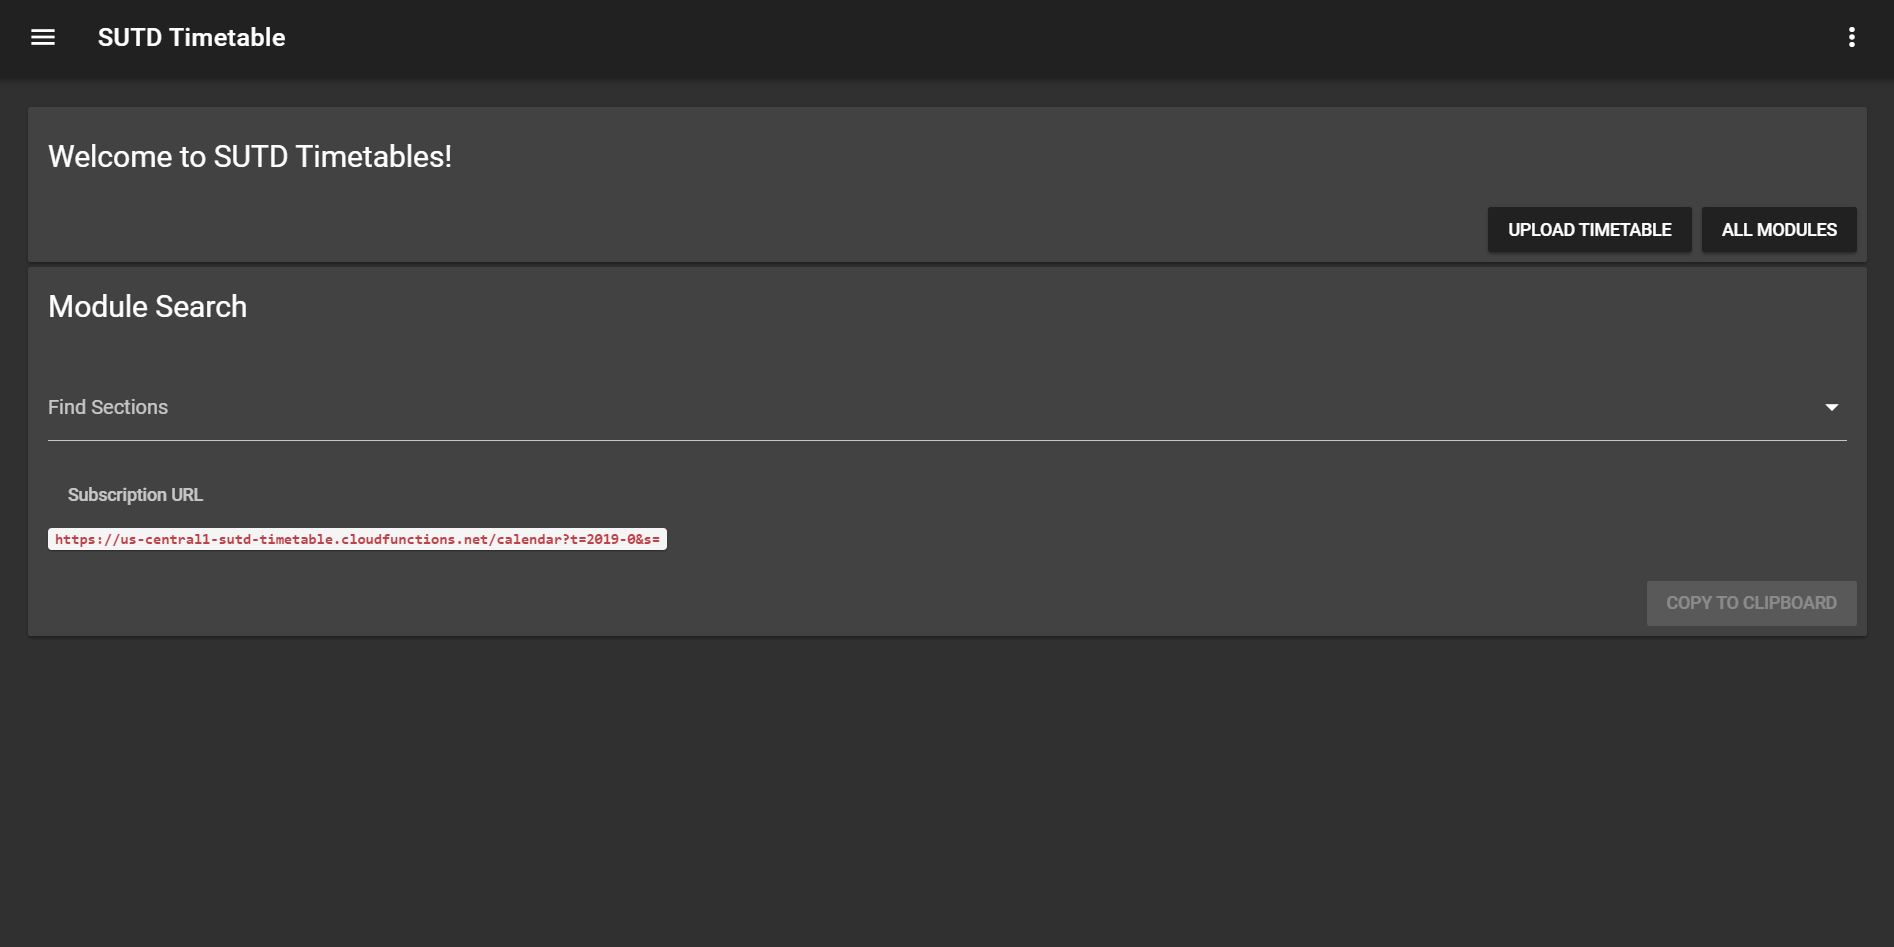Viewport: 1894px width, 947px height.
Task: Open the hamburger navigation menu
Action: click(x=43, y=37)
